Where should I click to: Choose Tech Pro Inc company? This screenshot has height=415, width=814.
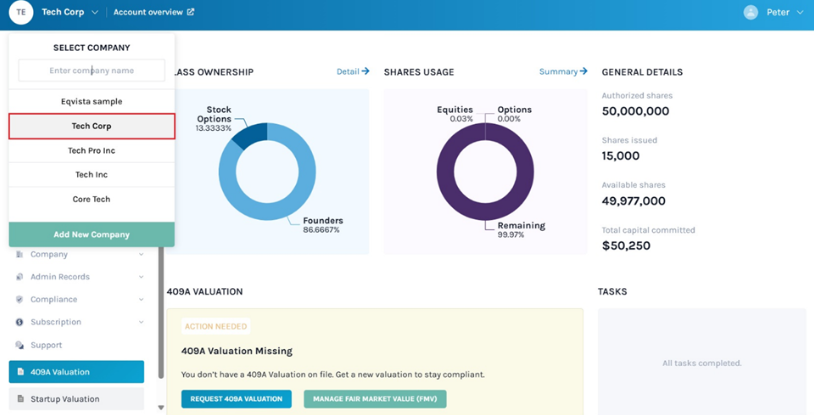(x=92, y=151)
